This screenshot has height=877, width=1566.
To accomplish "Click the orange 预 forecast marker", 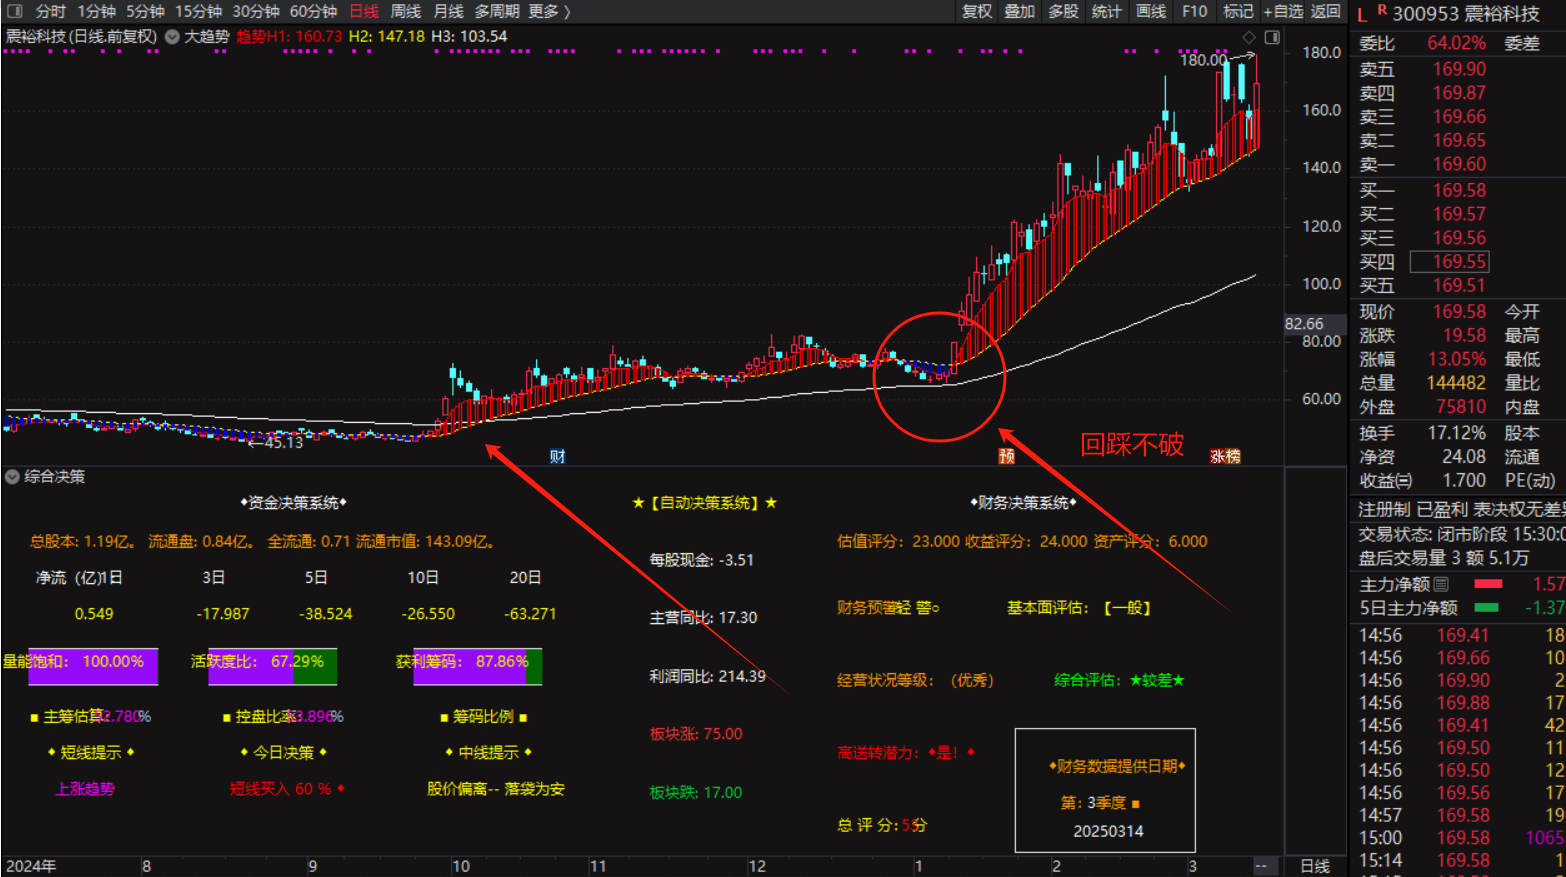I will pos(1007,457).
